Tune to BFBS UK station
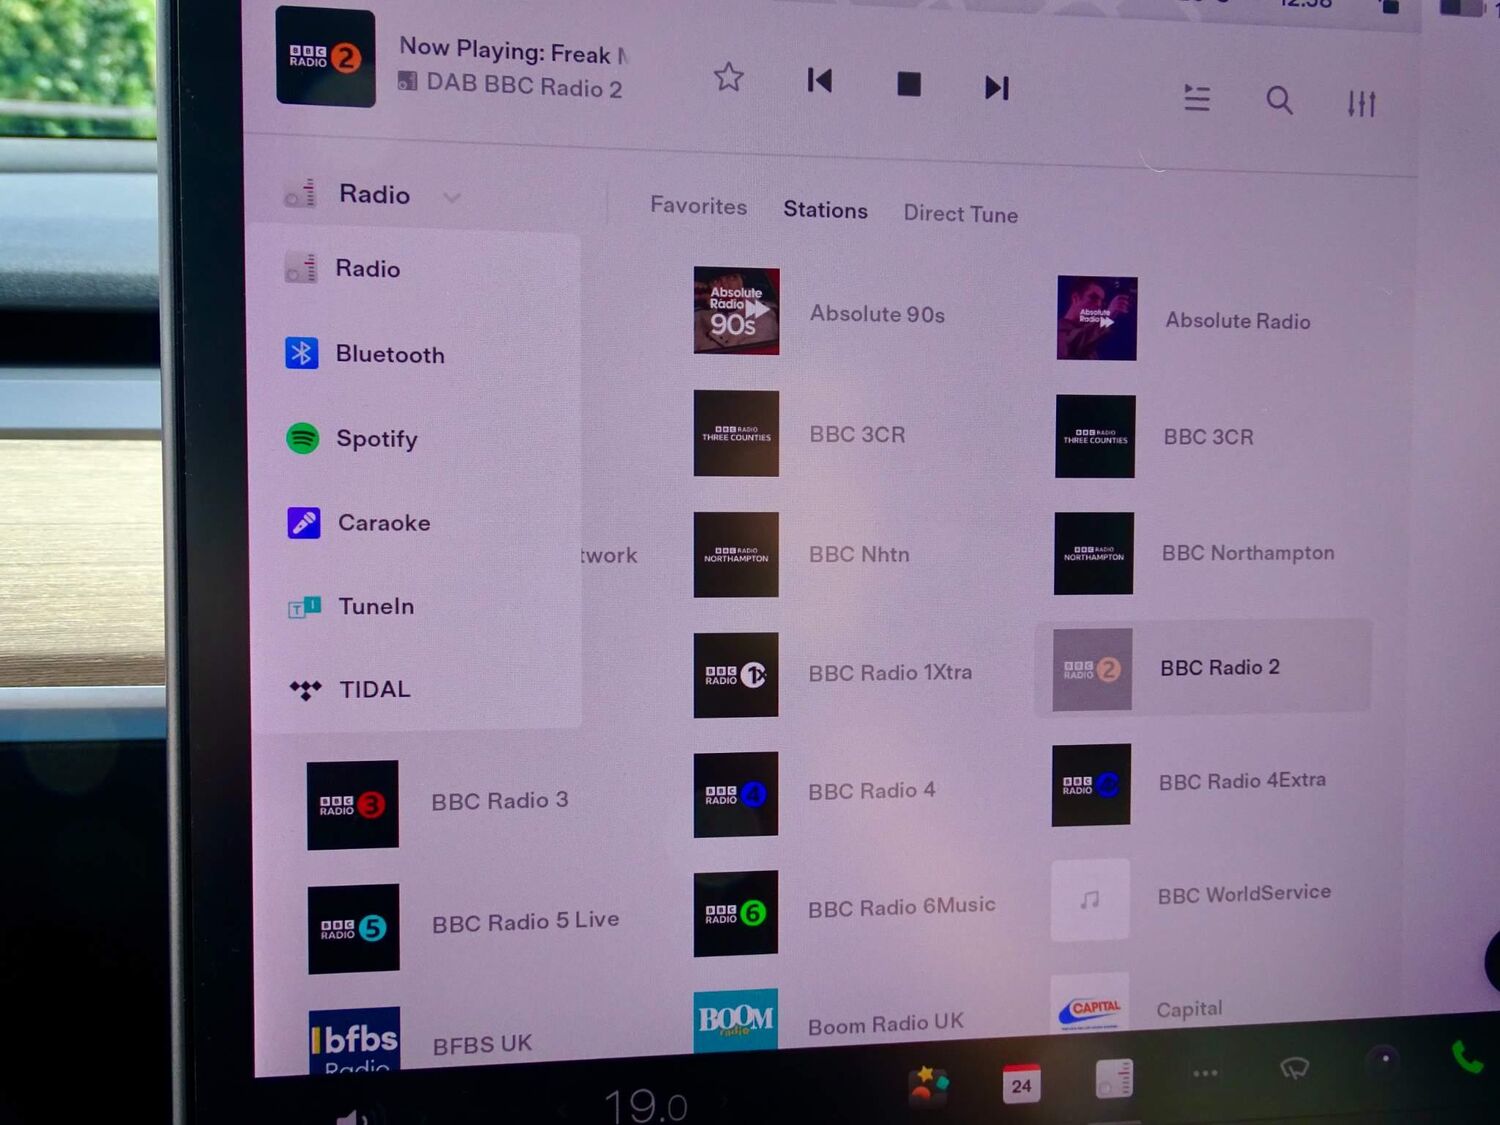The image size is (1500, 1125). [x=482, y=1045]
